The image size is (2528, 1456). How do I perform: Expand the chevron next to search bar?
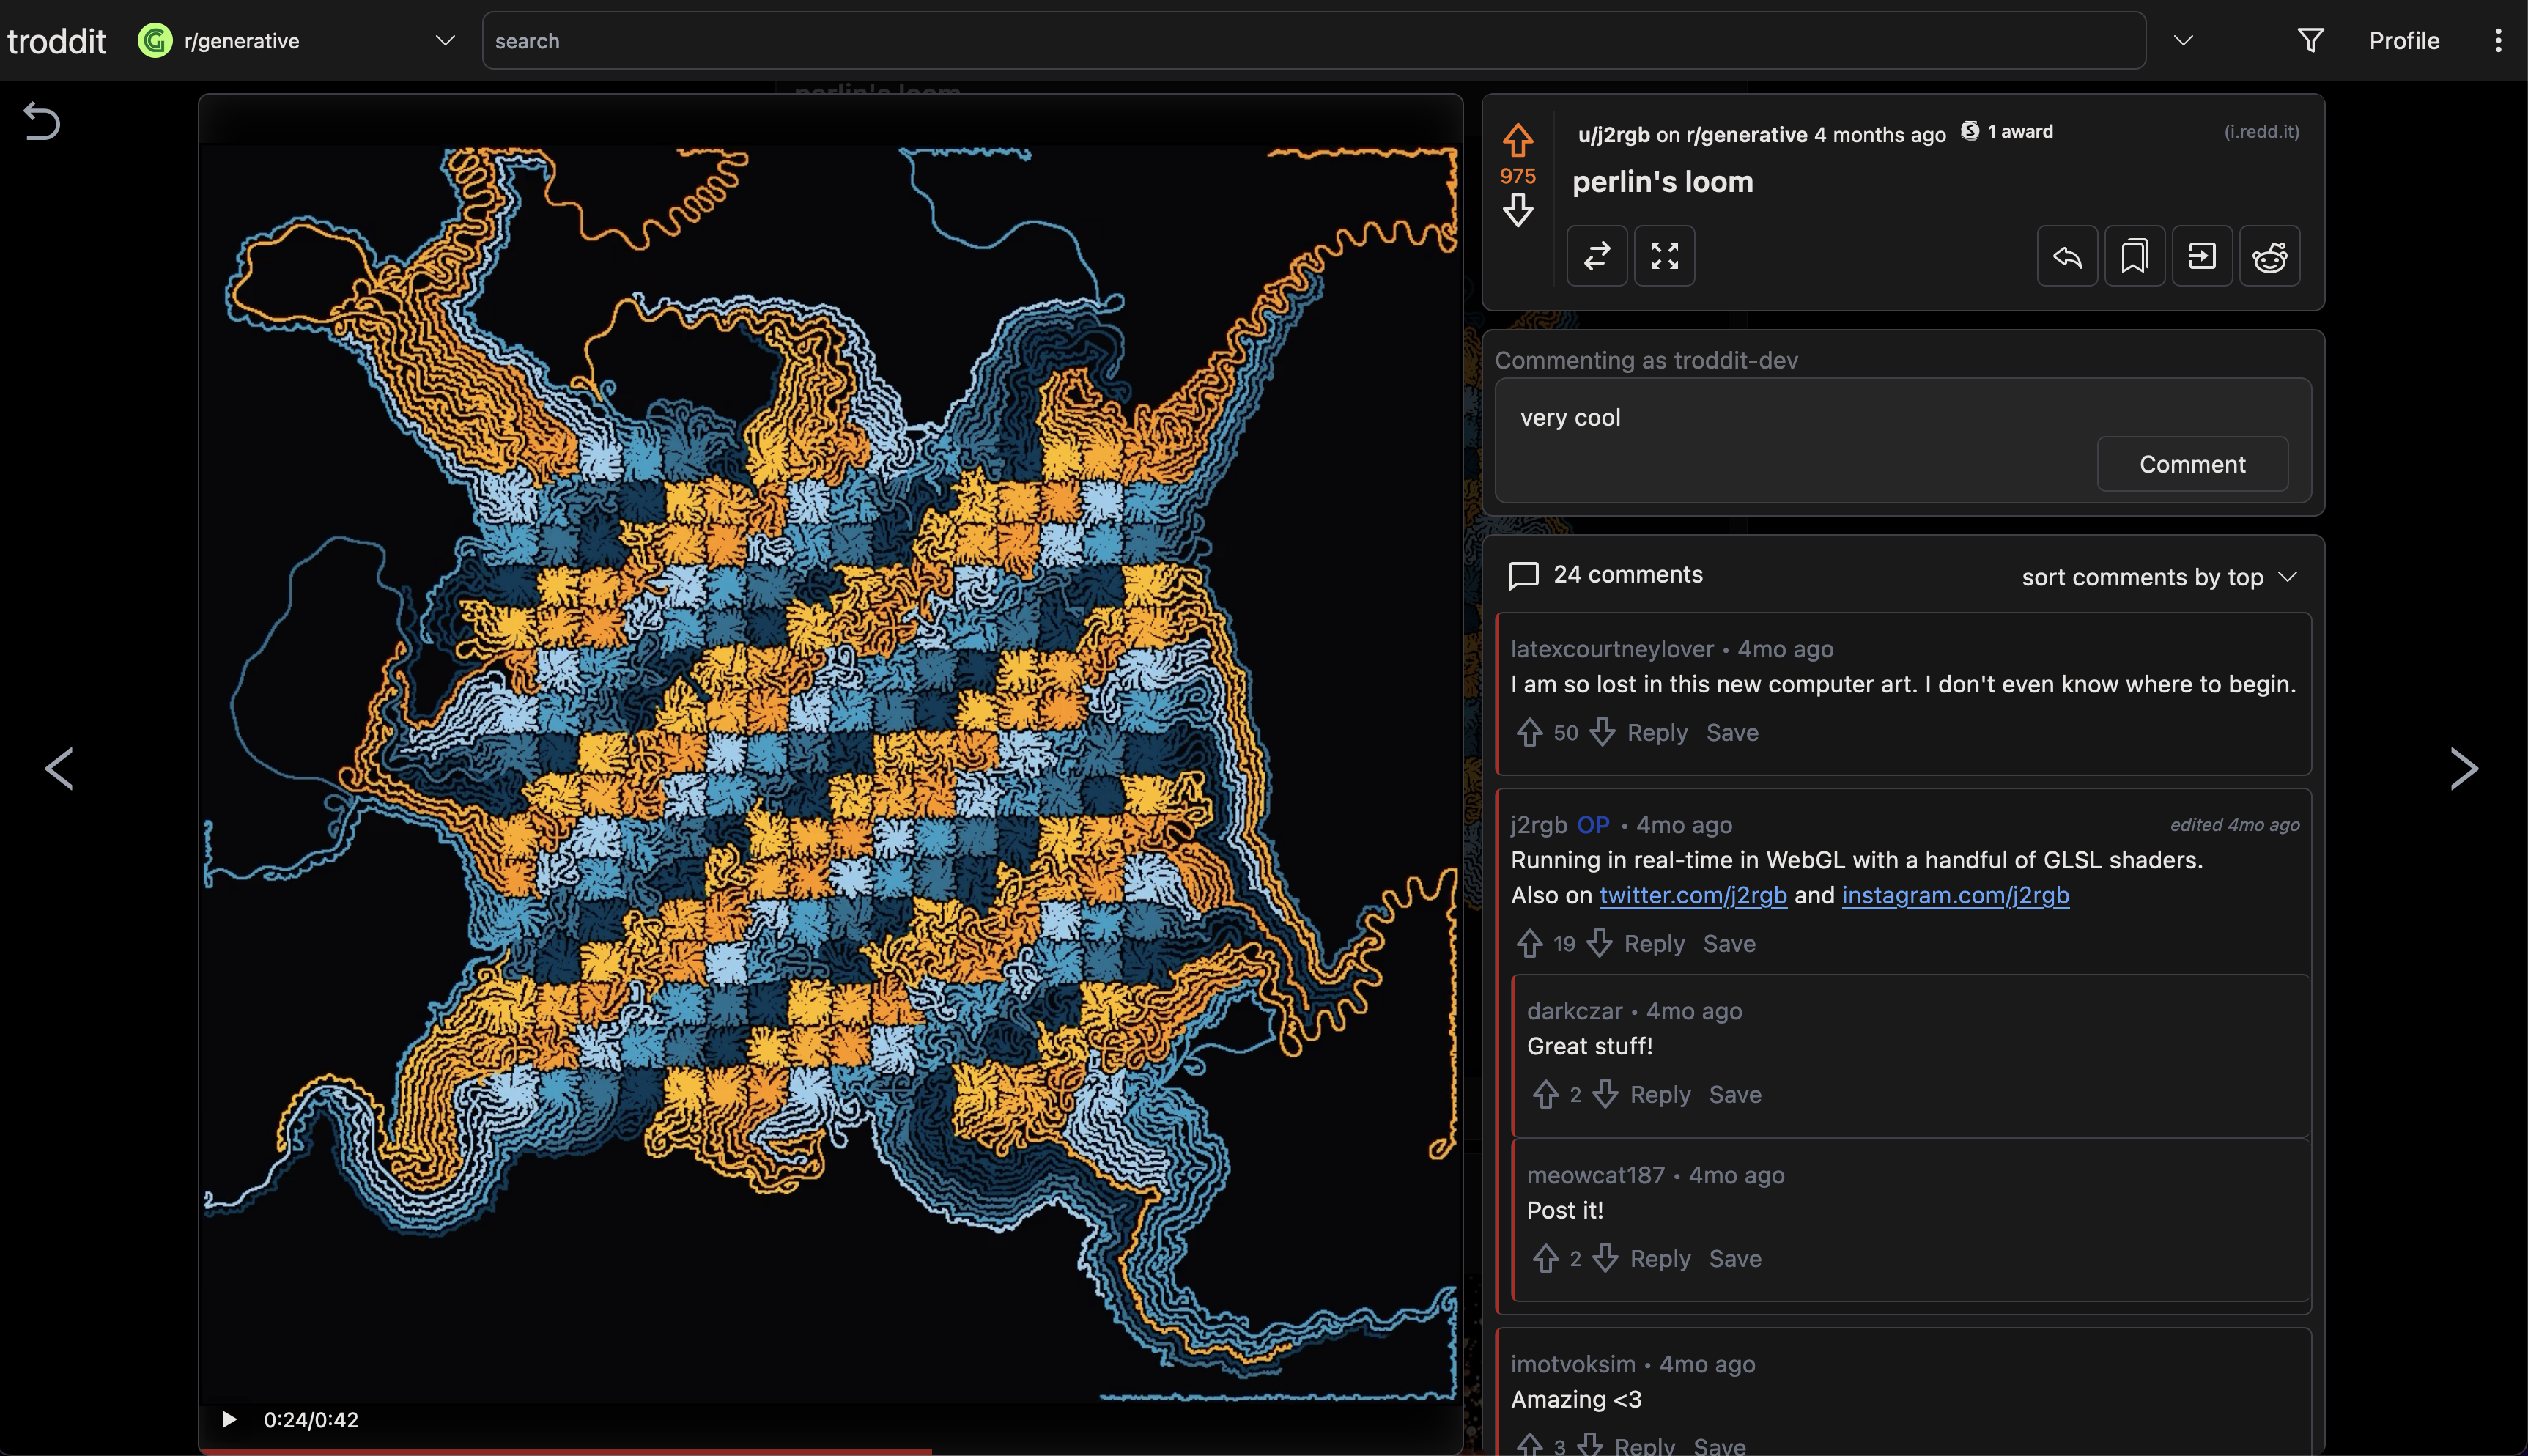point(2183,40)
